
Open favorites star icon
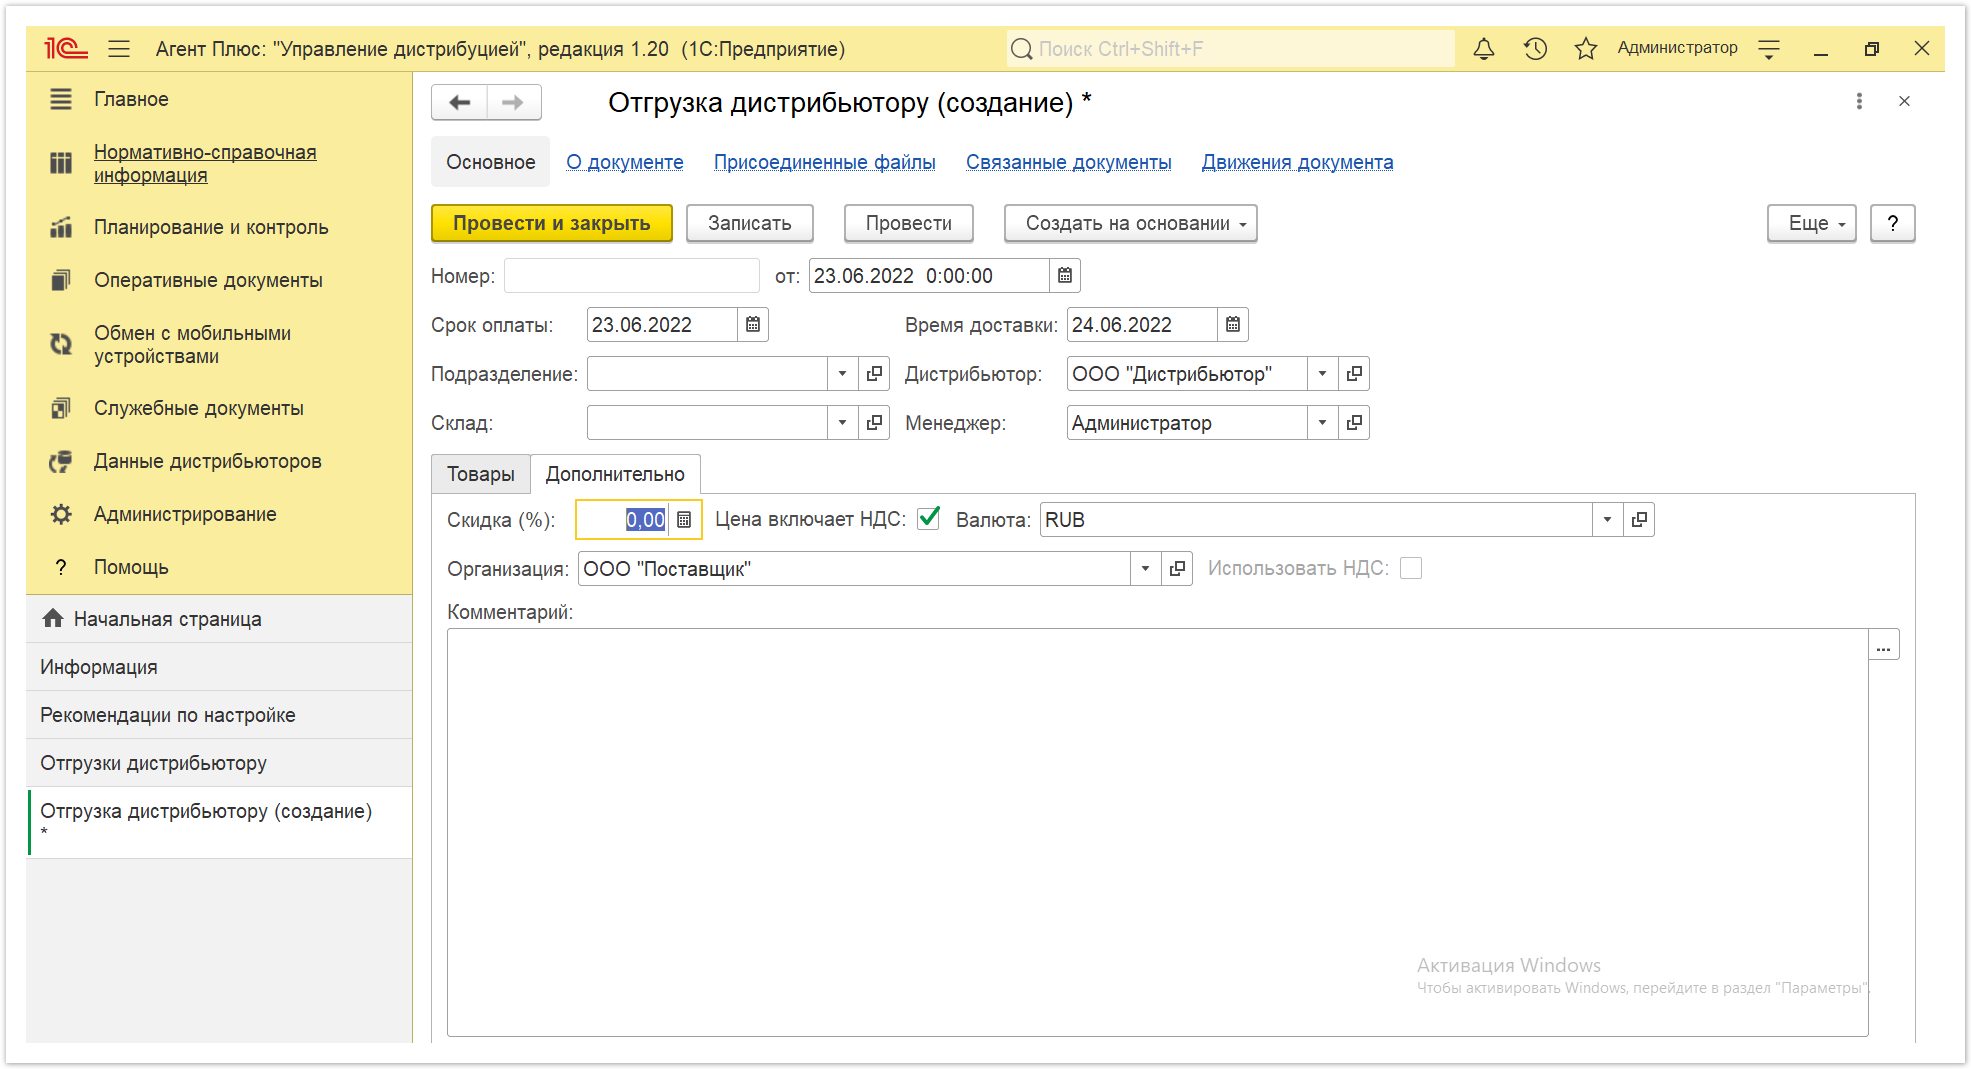pyautogui.click(x=1586, y=48)
